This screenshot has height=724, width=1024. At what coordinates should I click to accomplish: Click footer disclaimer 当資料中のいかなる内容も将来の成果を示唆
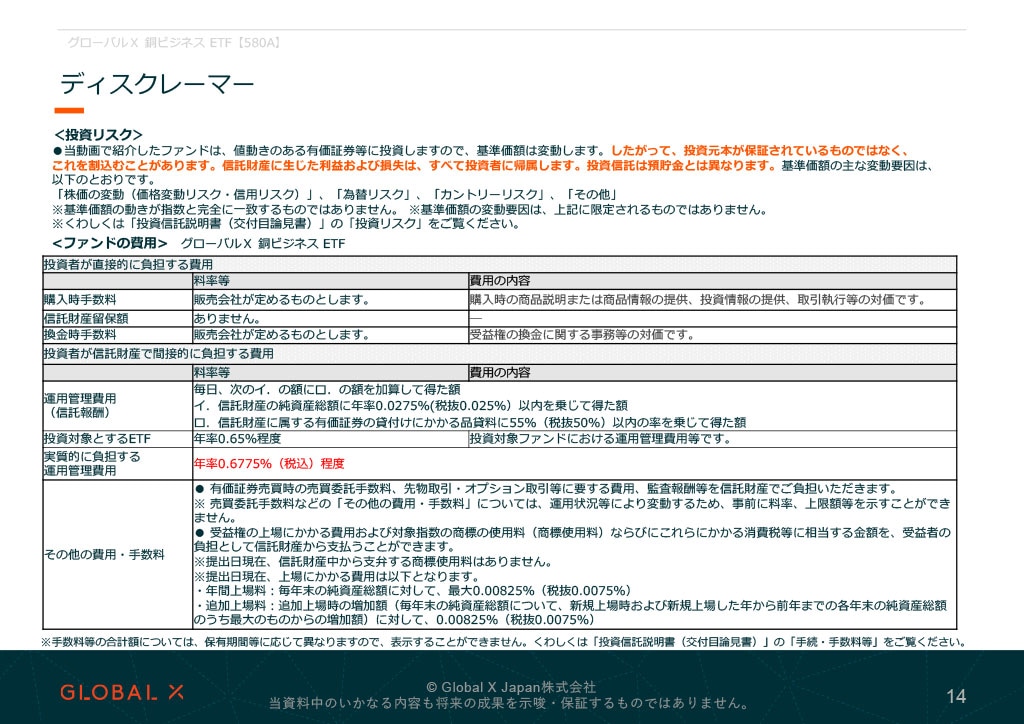tap(509, 703)
